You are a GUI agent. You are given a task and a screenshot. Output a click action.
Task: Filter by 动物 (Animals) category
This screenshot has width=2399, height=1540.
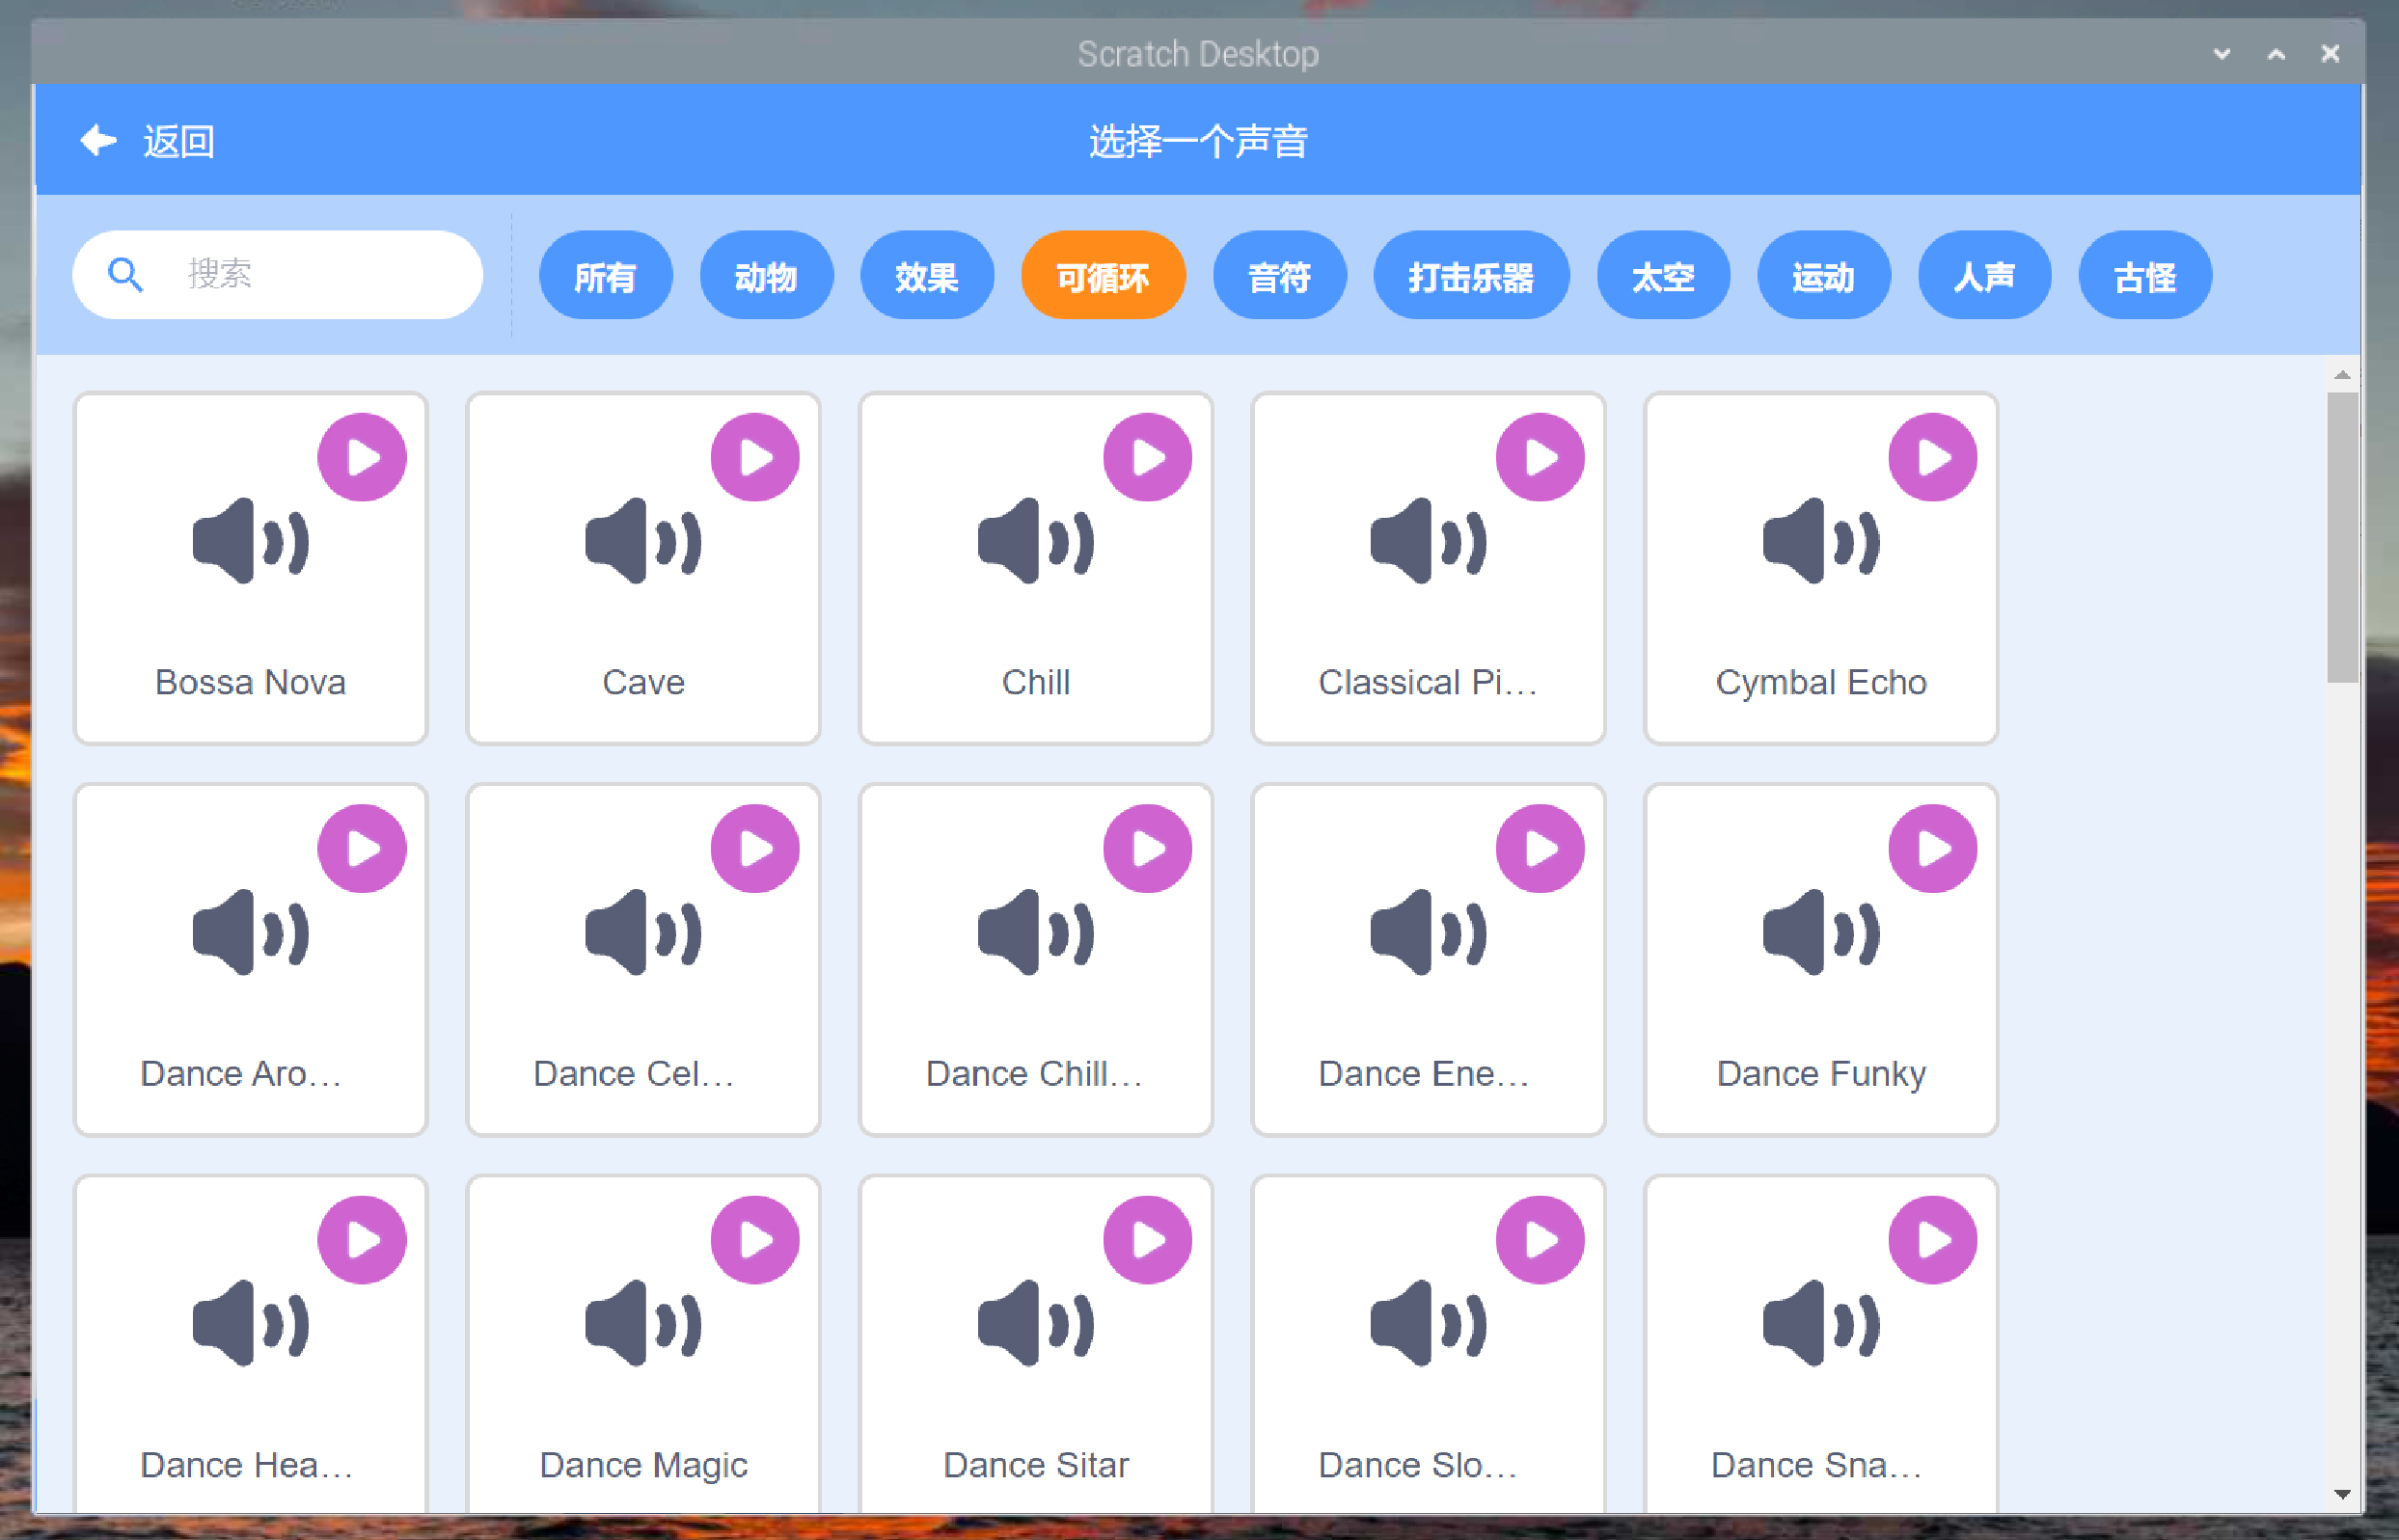tap(766, 276)
